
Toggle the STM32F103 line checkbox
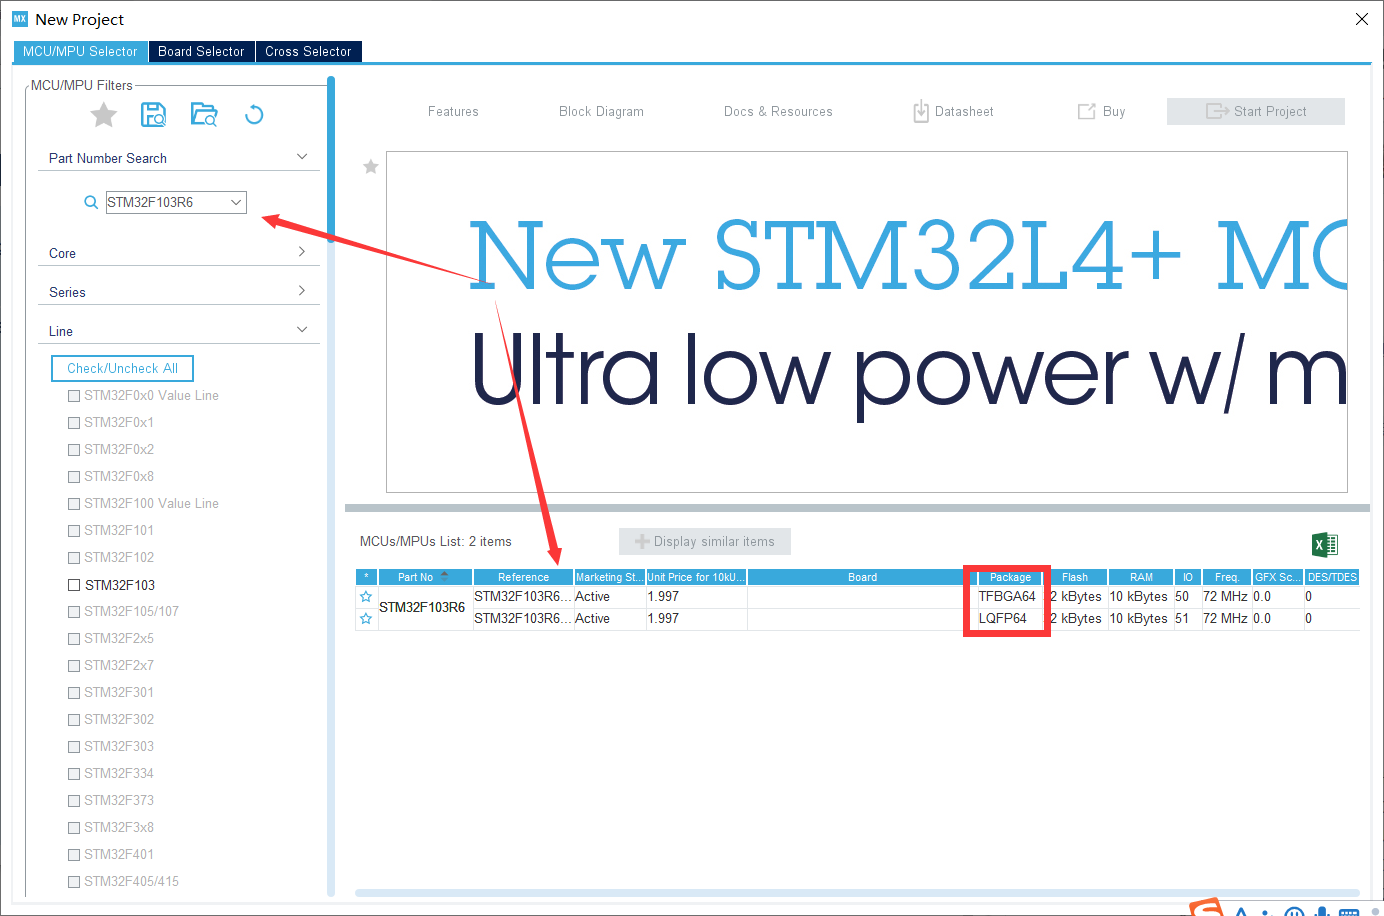(74, 585)
